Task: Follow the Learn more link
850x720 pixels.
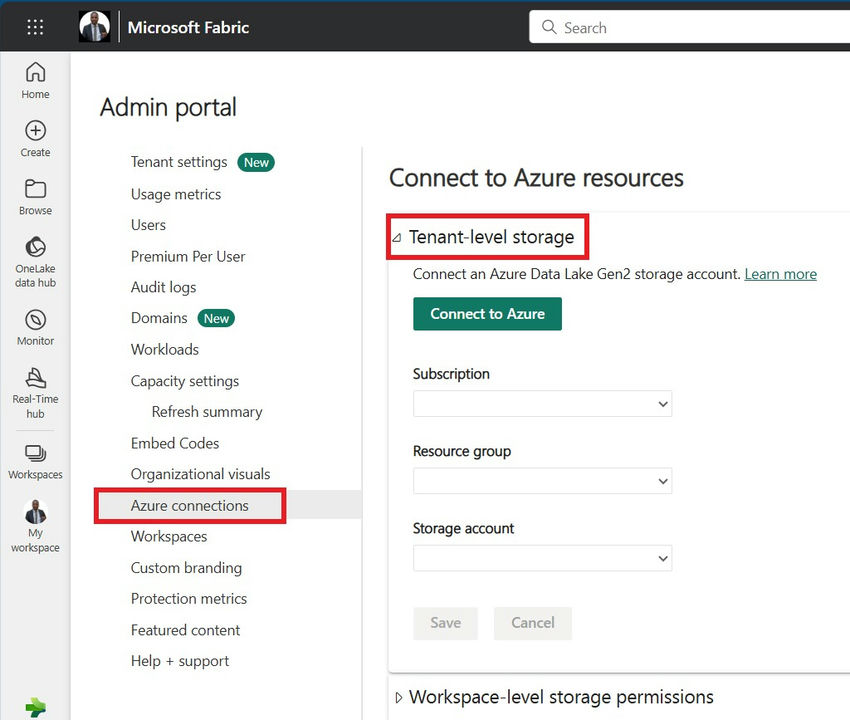Action: [780, 274]
